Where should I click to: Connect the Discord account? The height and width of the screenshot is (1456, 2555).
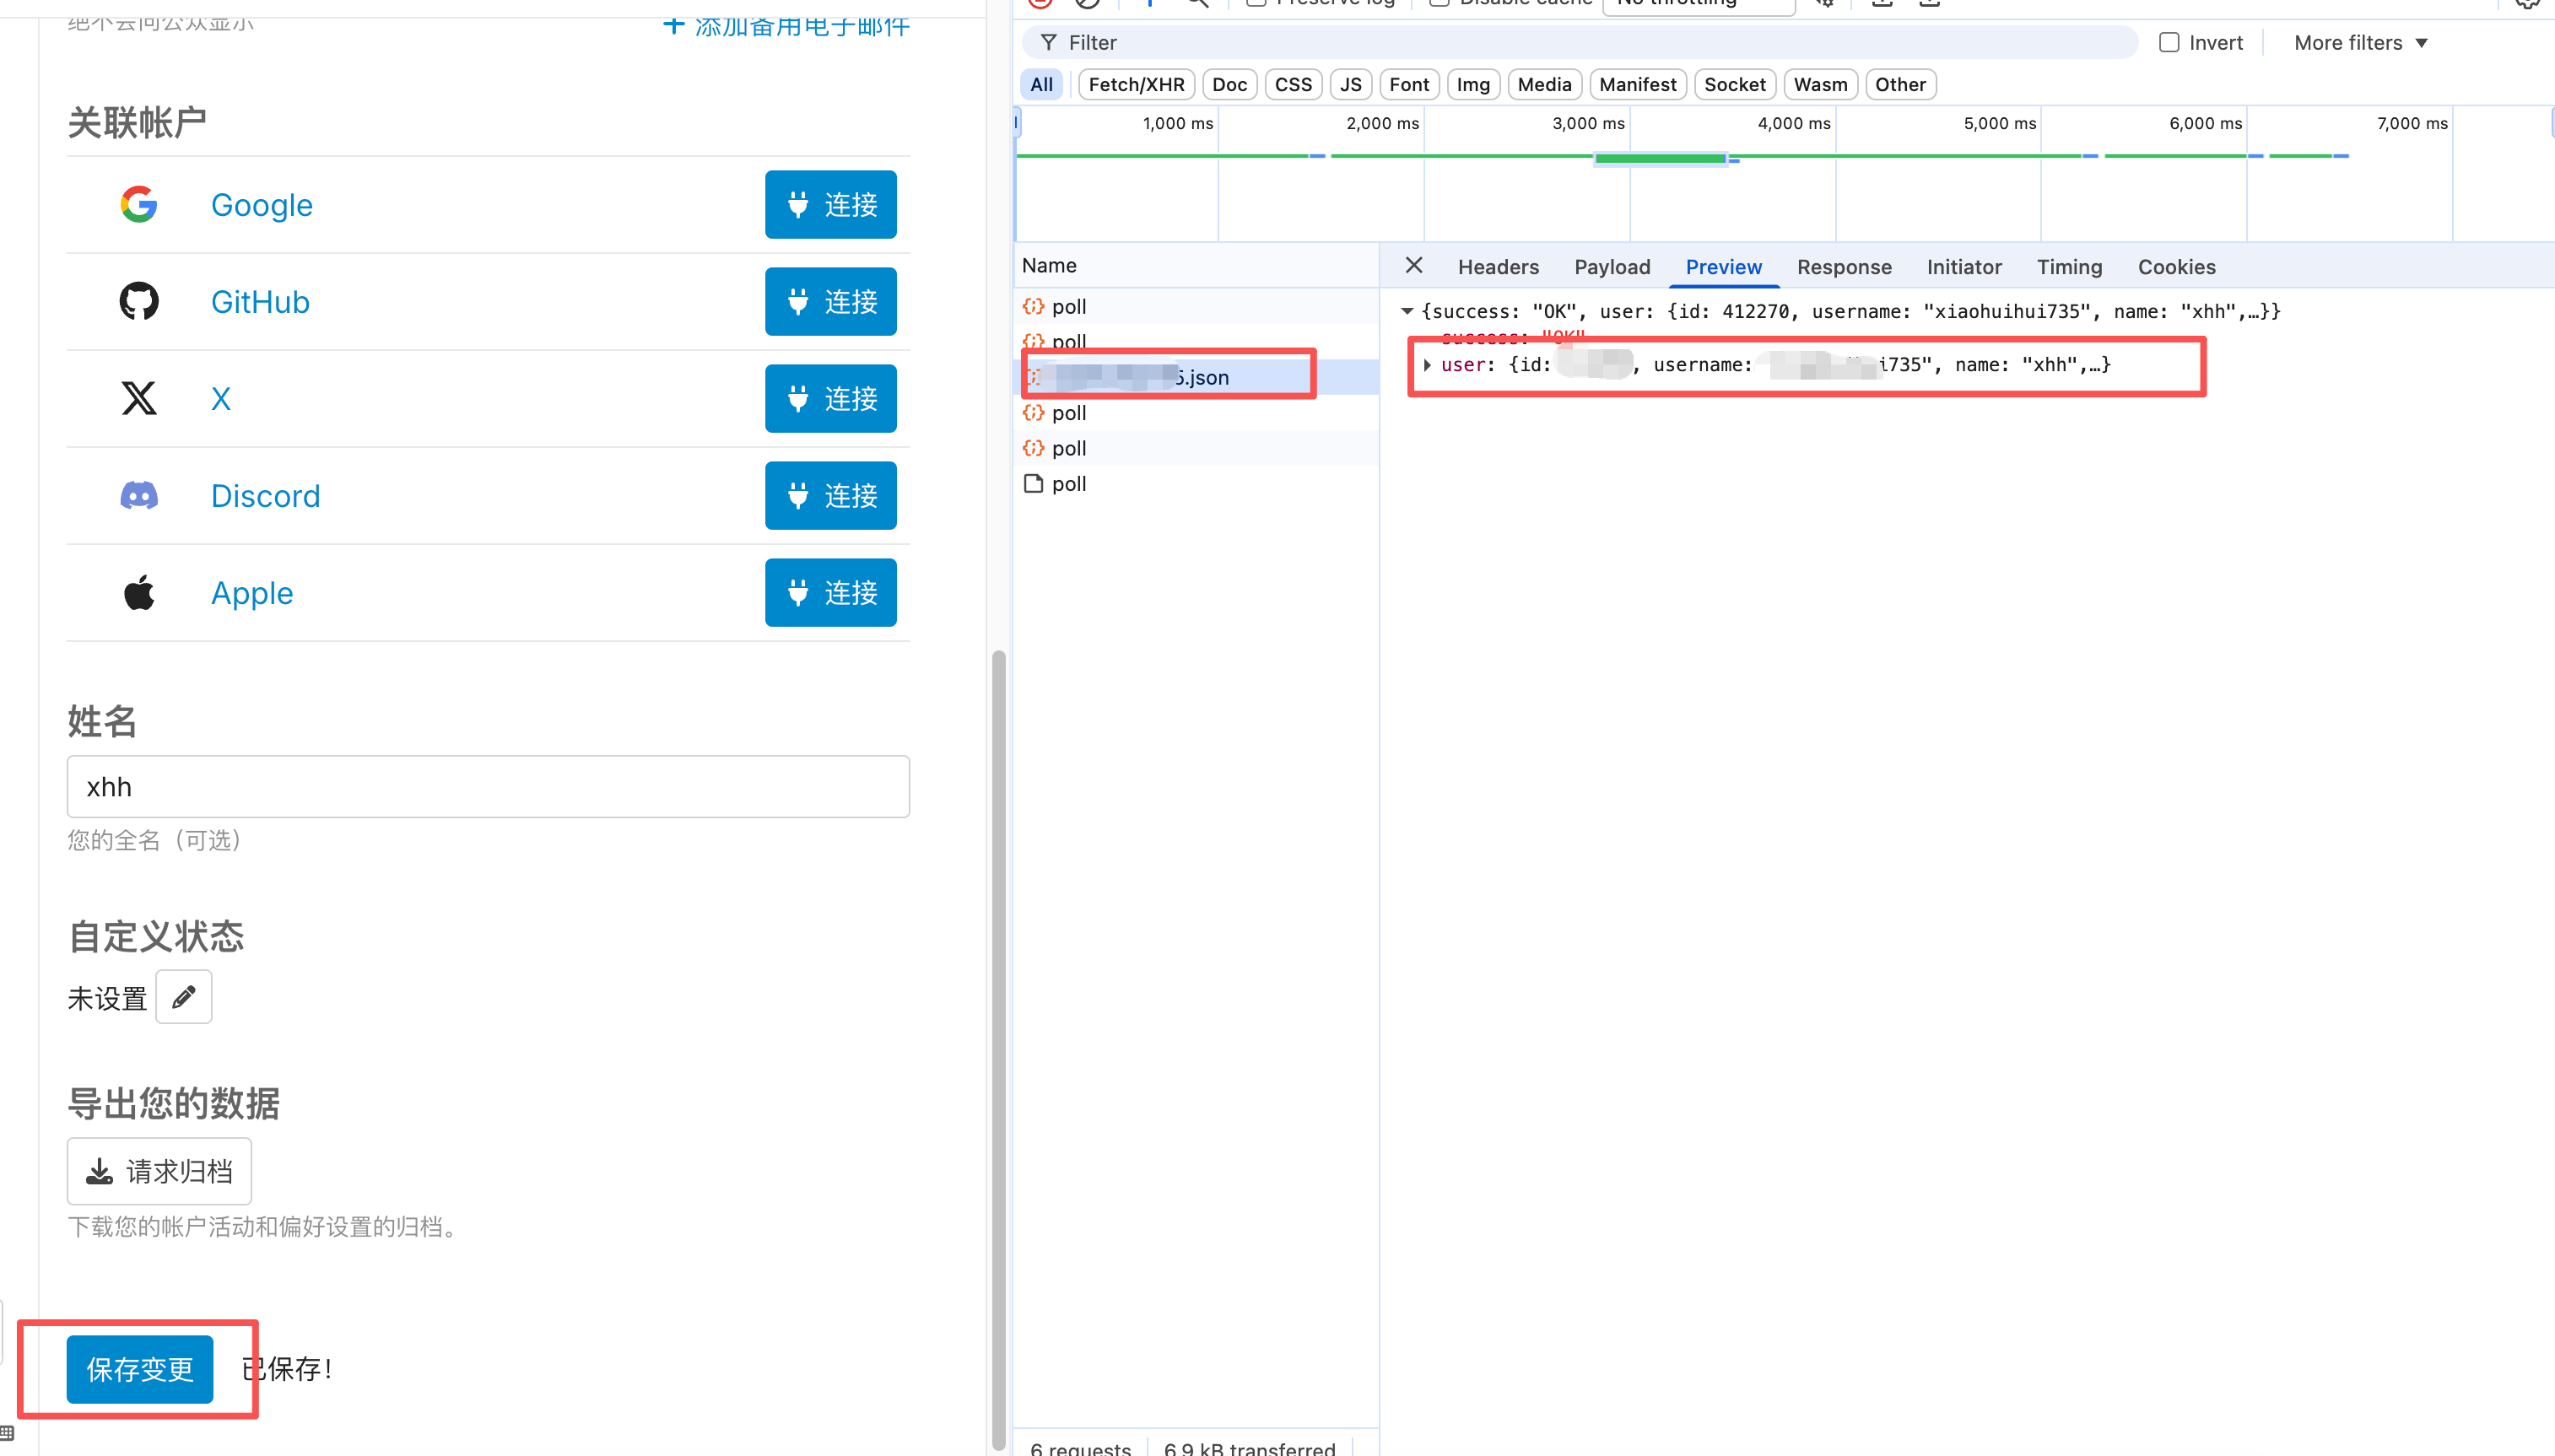click(830, 495)
